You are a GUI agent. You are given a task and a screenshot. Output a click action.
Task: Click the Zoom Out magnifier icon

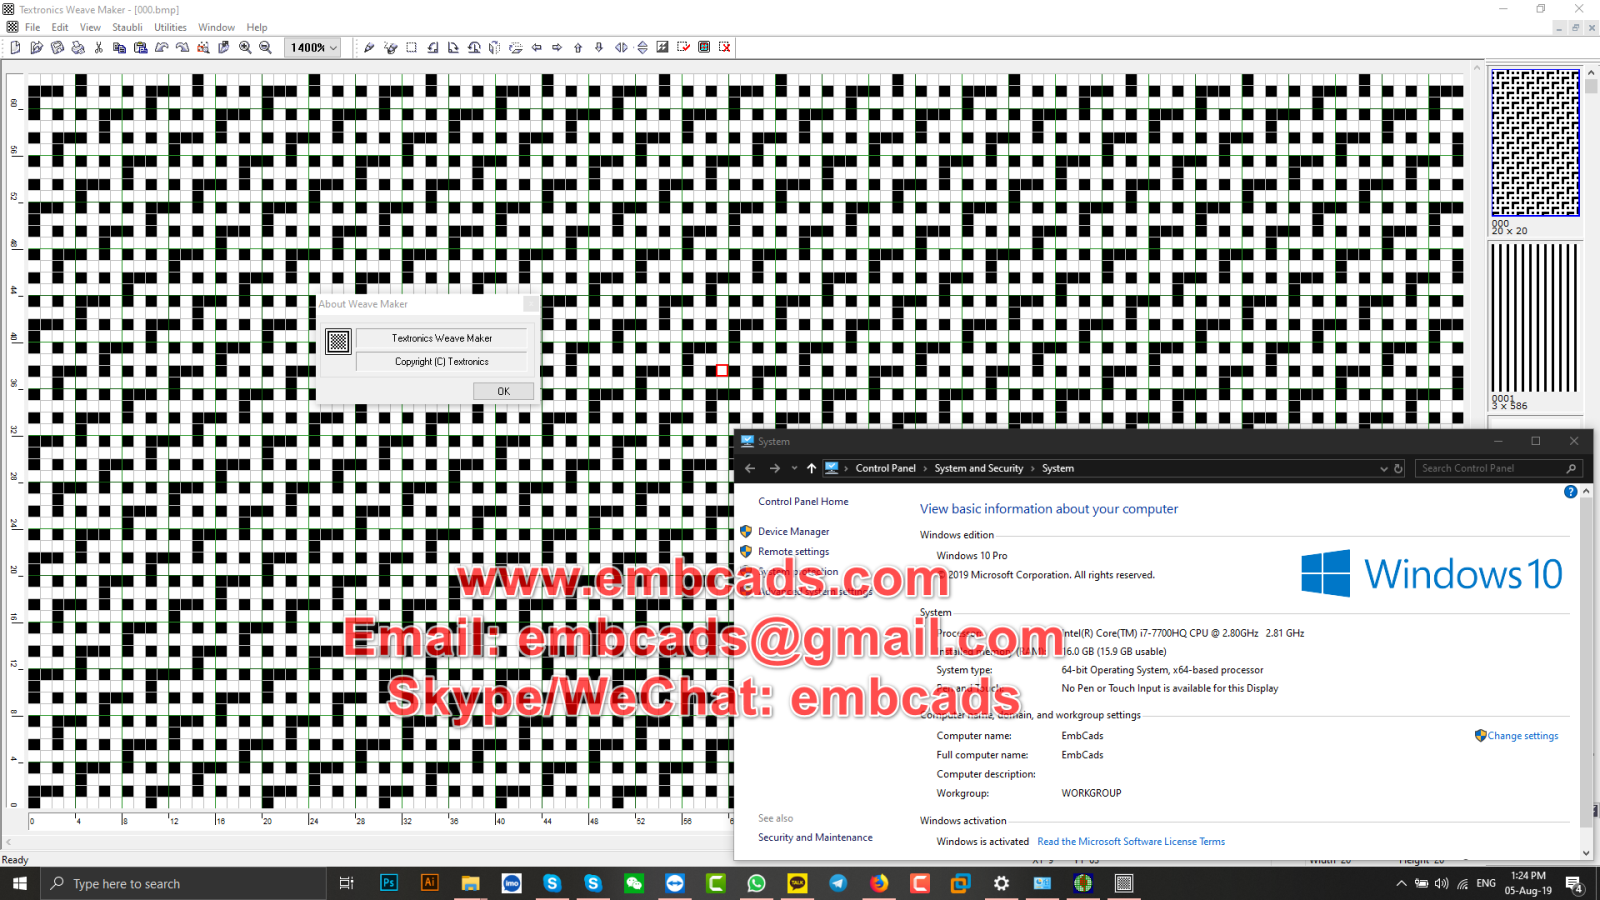point(266,47)
